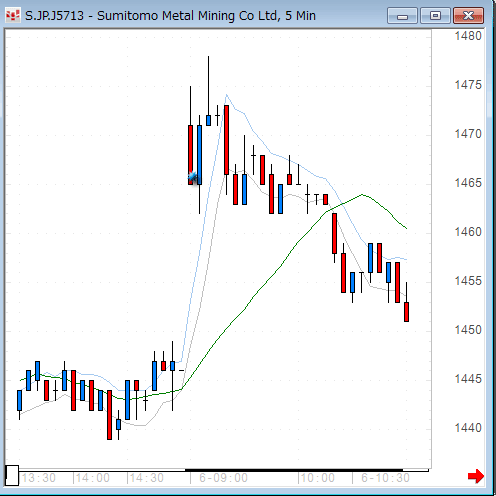Click the chart application icon in title bar

point(13,16)
